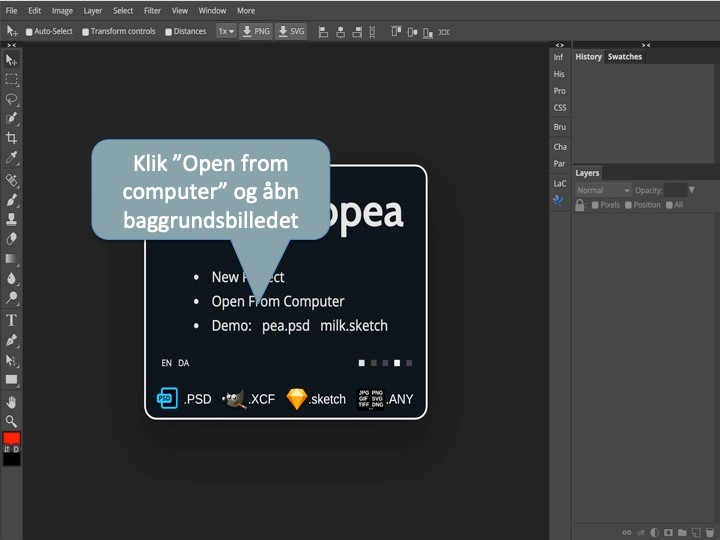720x540 pixels.
Task: Open the Image menu
Action: click(62, 10)
